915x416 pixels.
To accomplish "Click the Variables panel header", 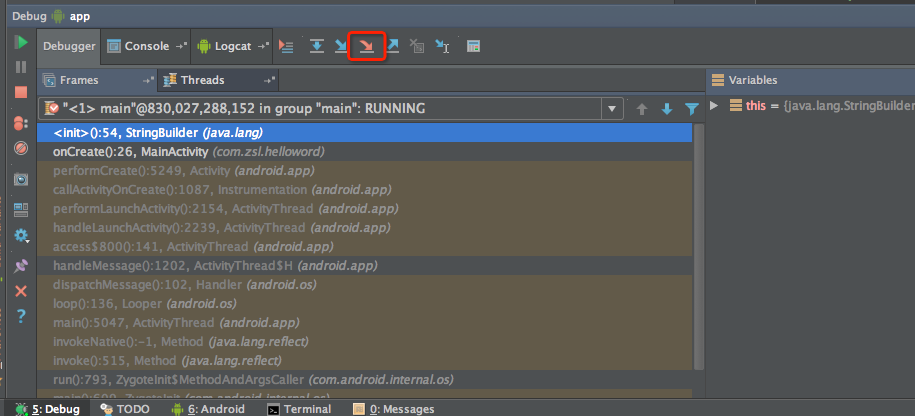I will [811, 81].
